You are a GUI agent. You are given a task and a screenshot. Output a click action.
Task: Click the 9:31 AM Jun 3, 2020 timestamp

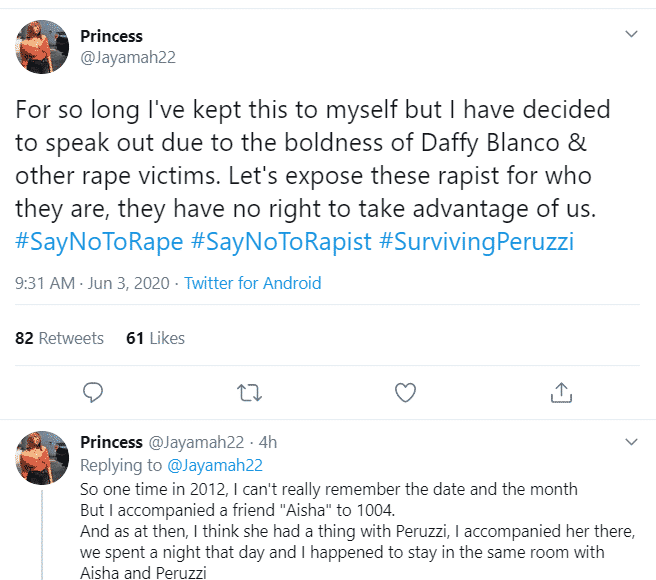click(x=92, y=283)
